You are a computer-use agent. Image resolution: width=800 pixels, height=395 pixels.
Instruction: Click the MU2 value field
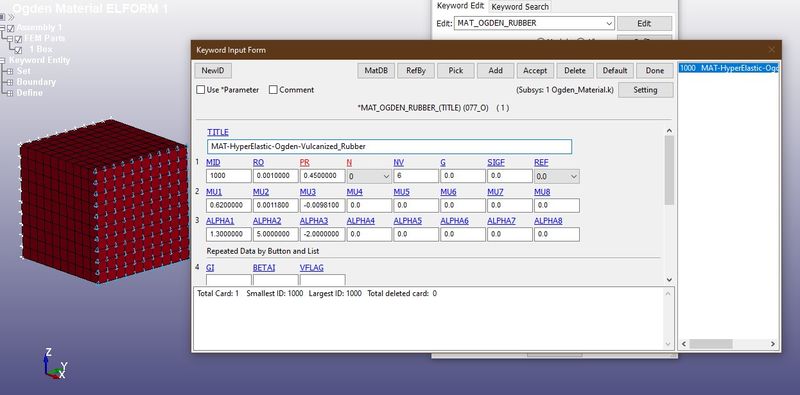pos(276,205)
